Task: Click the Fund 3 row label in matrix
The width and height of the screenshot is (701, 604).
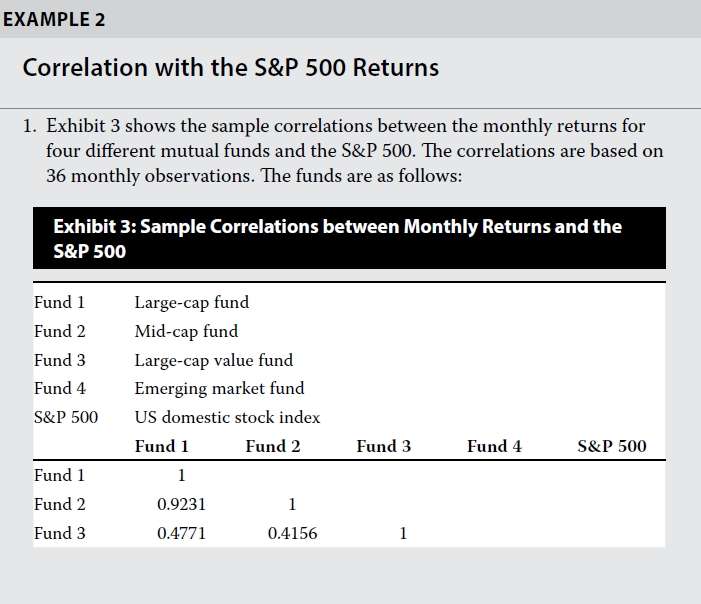Action: click(59, 533)
